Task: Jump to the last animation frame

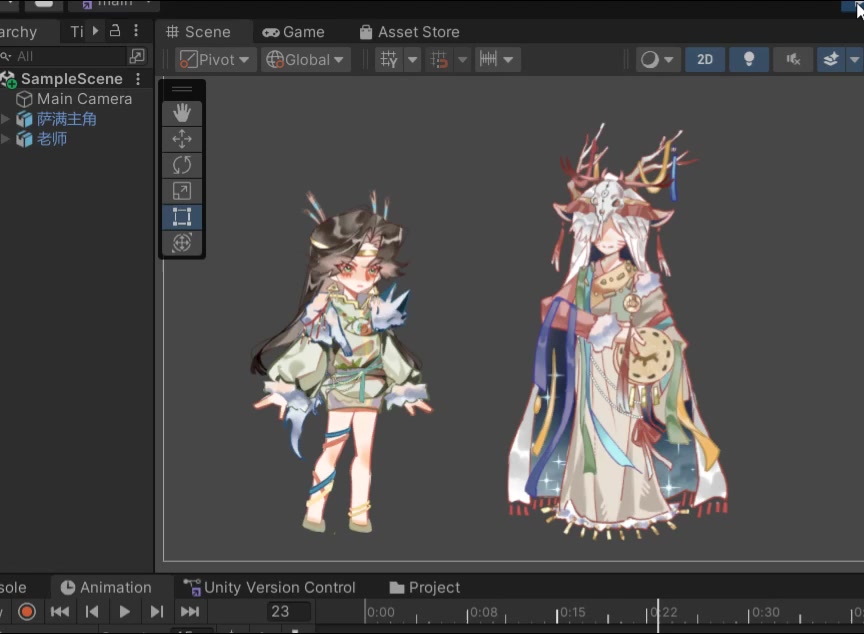Action: (x=189, y=611)
